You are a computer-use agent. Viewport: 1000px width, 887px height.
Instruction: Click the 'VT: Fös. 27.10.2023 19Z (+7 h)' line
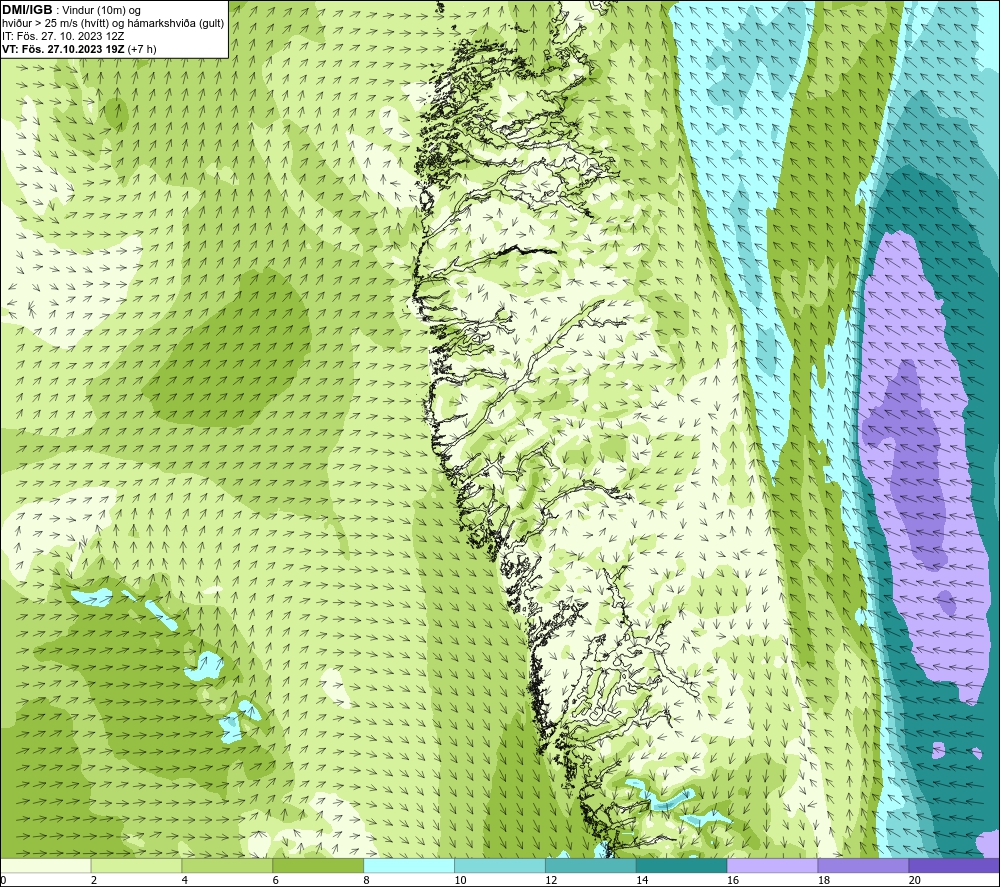pos(79,49)
